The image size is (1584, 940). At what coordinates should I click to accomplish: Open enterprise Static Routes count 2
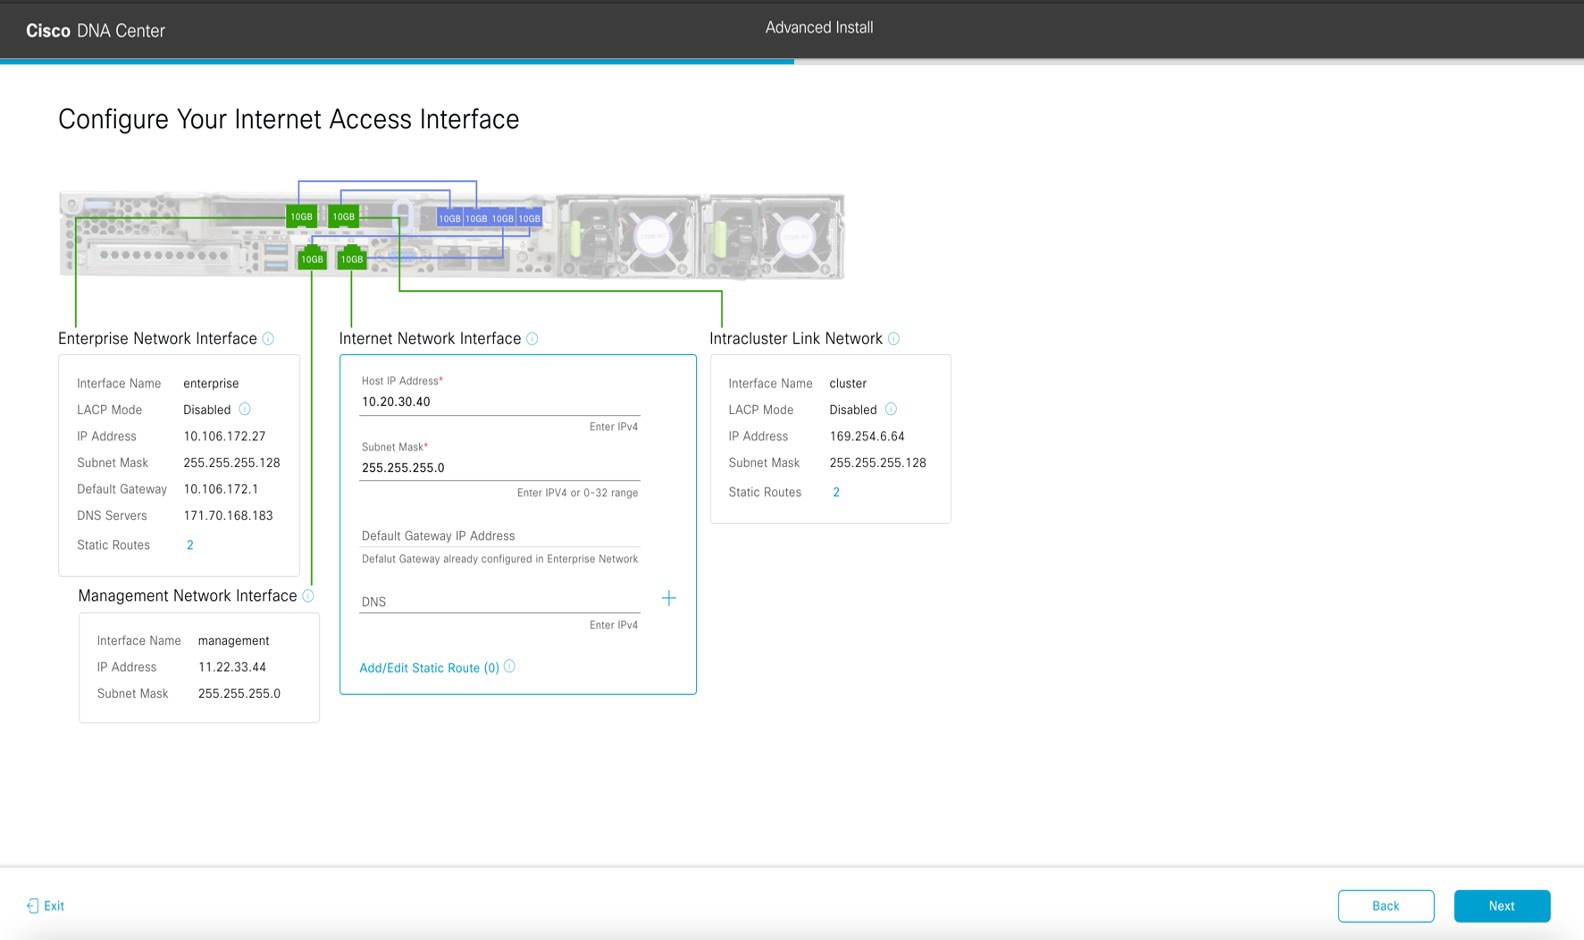(x=190, y=545)
